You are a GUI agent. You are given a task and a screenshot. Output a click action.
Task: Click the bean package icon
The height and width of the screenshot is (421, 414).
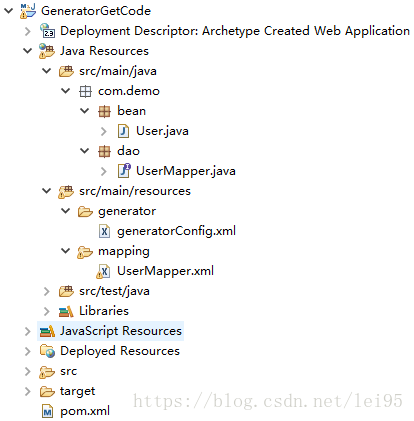(x=104, y=111)
